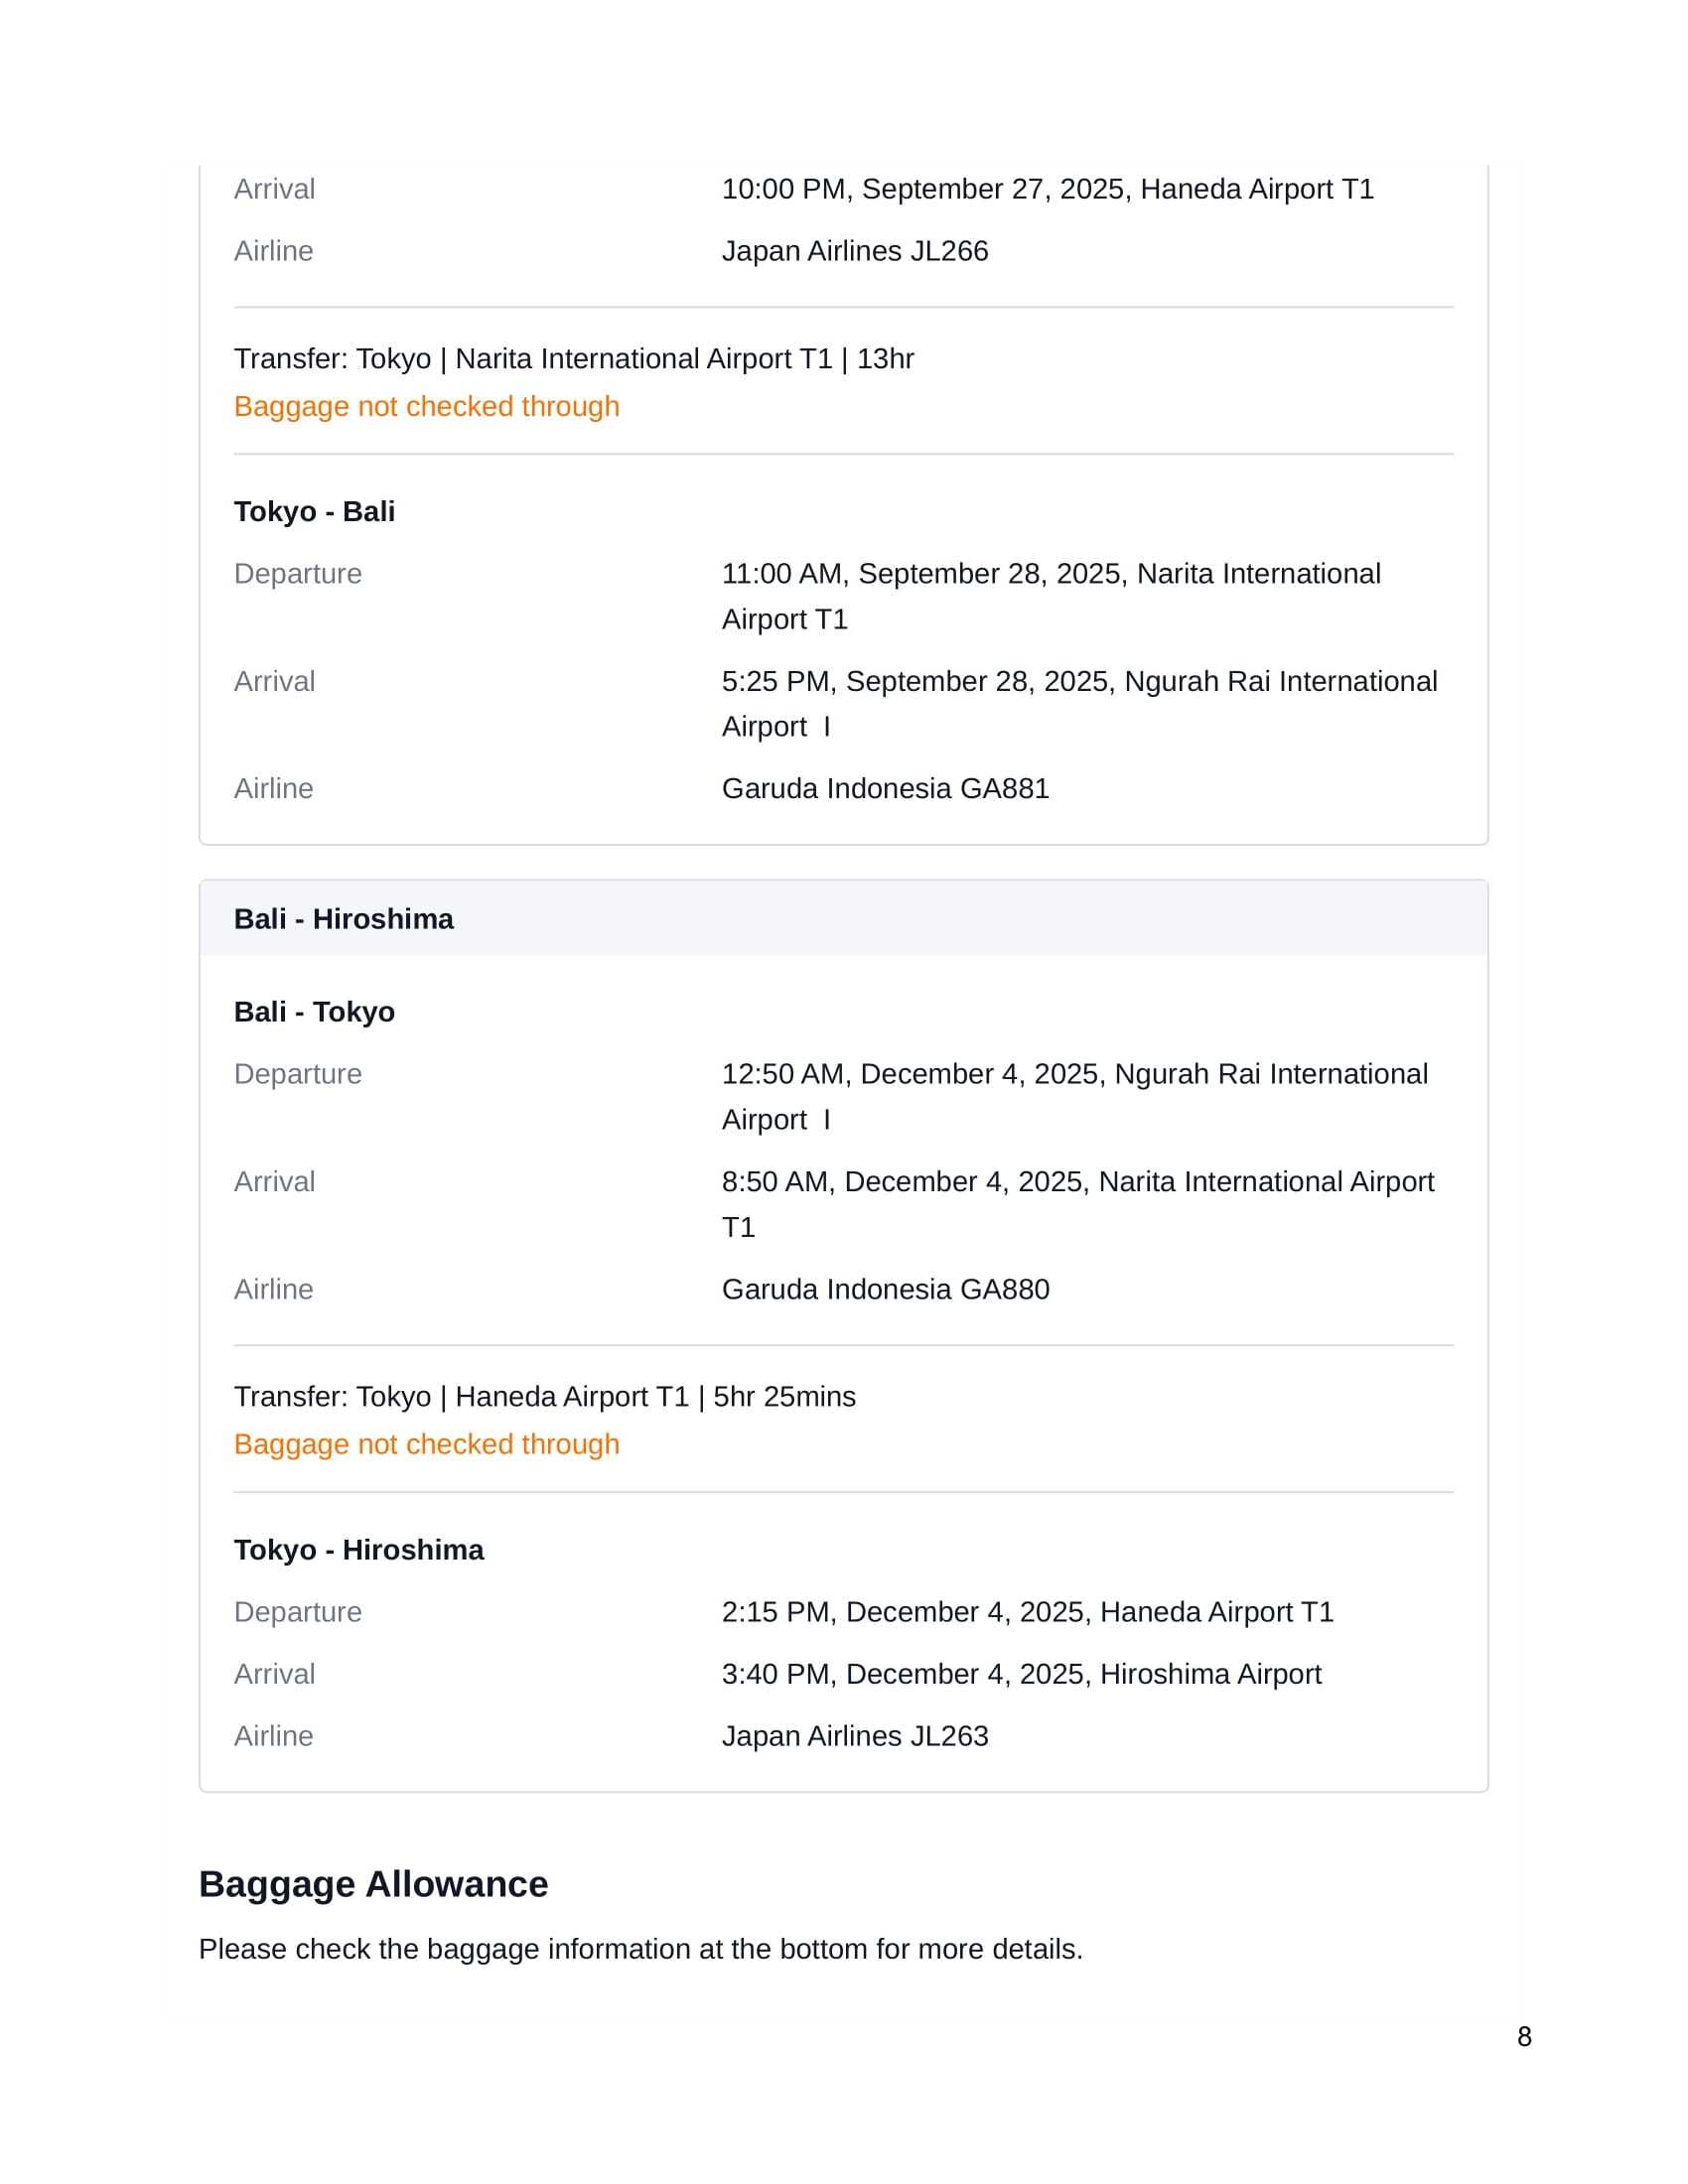
Task: Select the Bali - Hiroshima section header
Action: click(343, 919)
